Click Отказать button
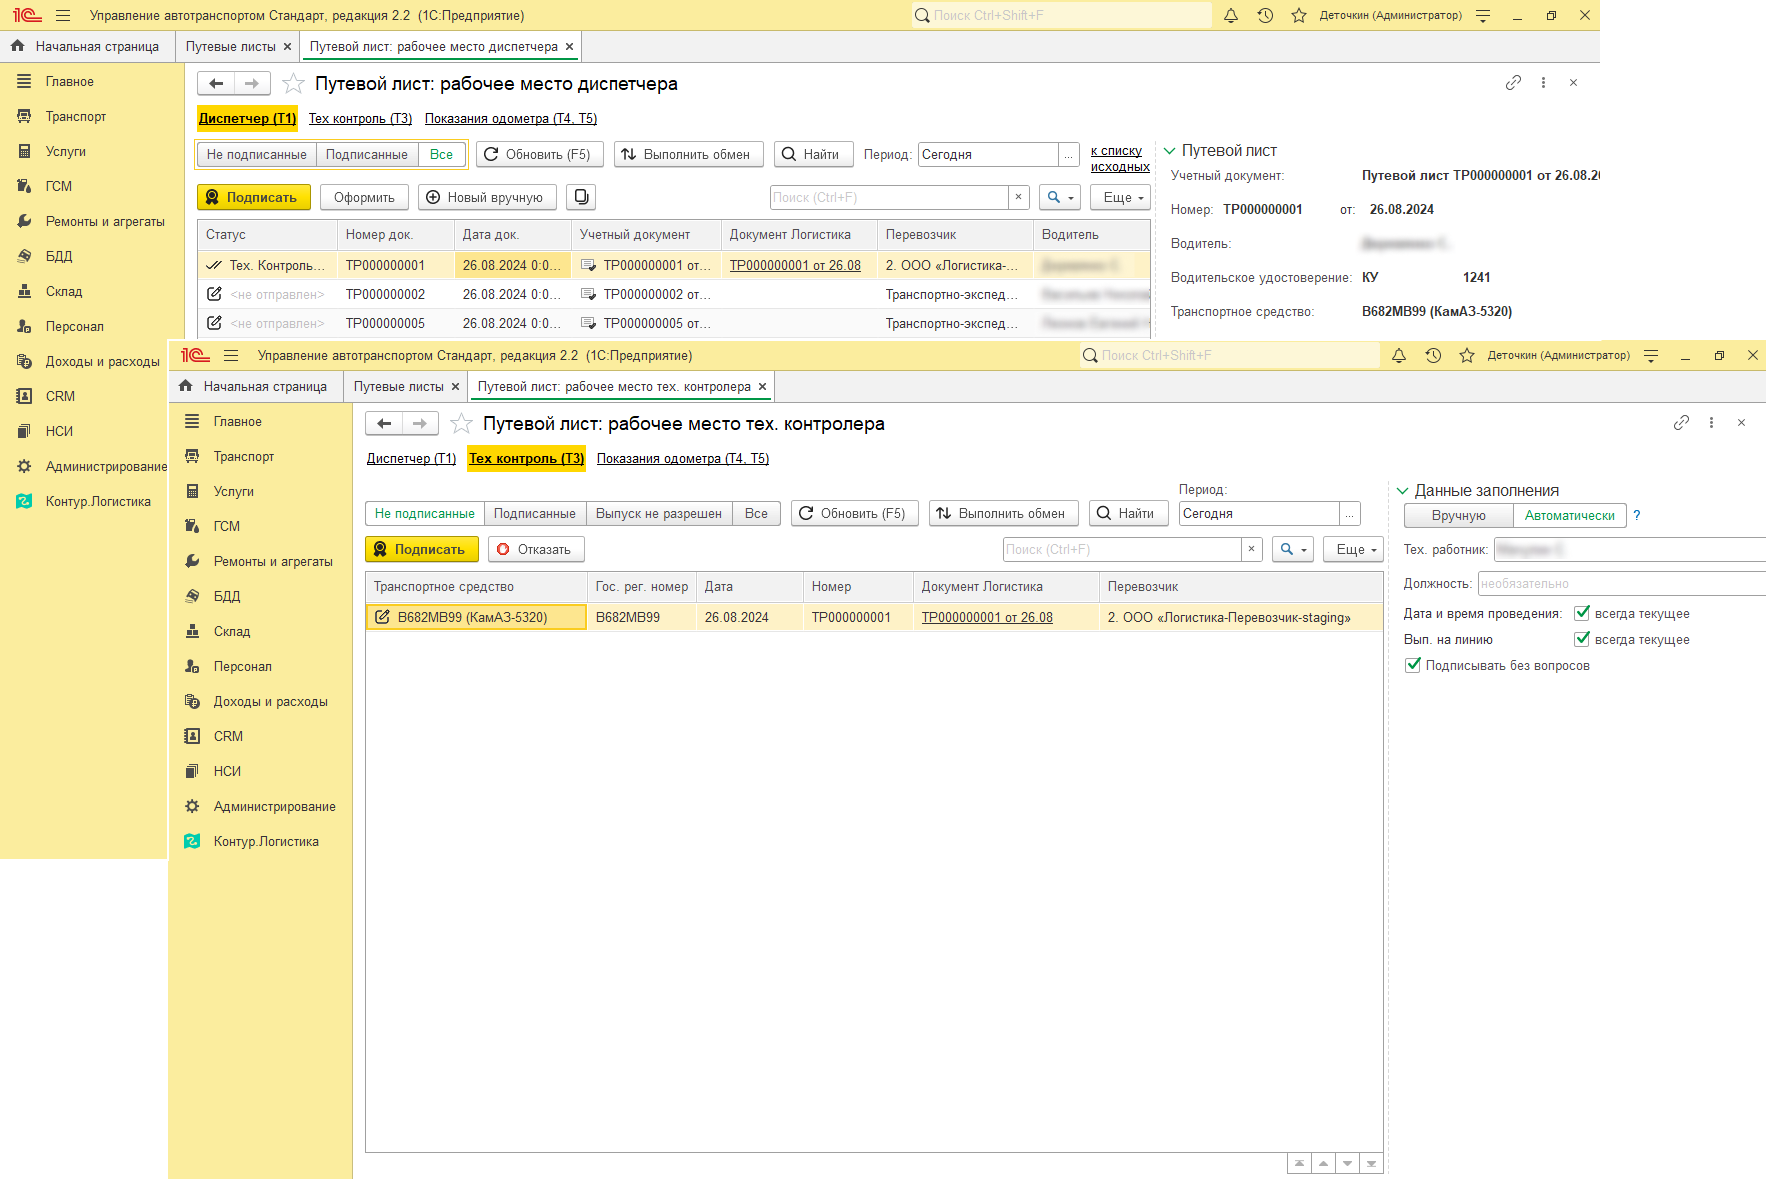 (x=536, y=550)
